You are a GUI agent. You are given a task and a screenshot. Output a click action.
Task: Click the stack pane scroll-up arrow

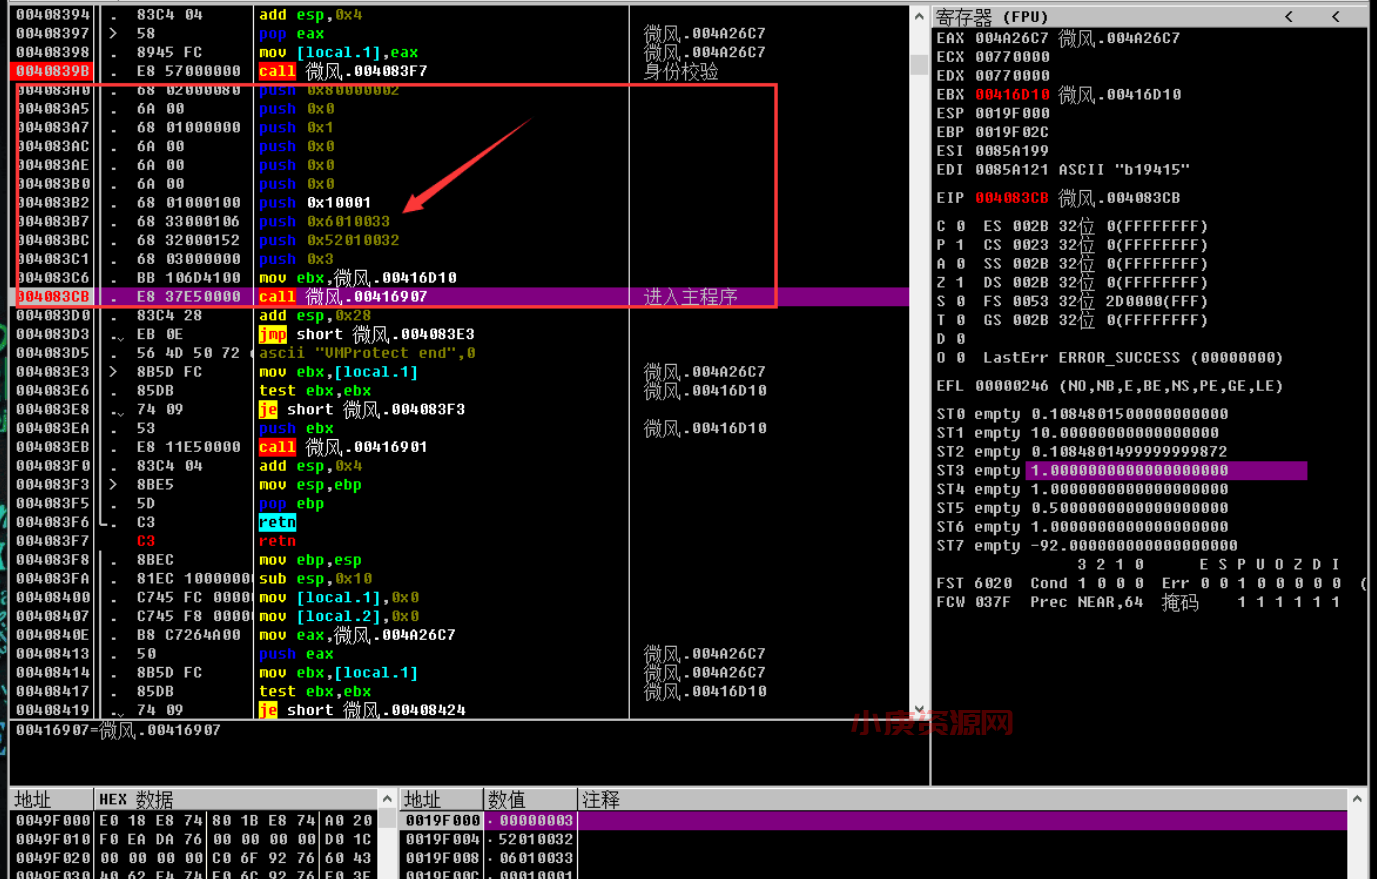coord(1357,799)
